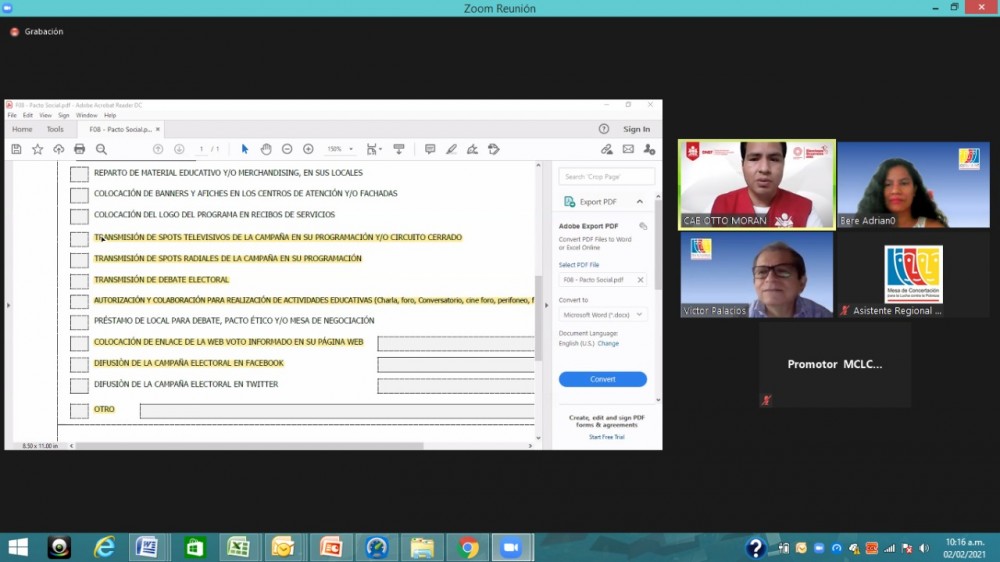Screen dimensions: 1000x562
Task: Click the Save file icon in Acrobat toolbar
Action: (x=16, y=149)
